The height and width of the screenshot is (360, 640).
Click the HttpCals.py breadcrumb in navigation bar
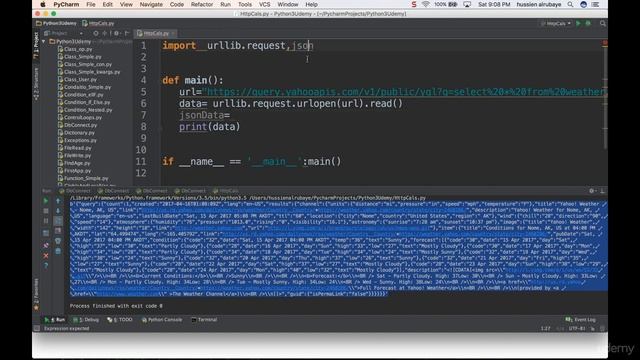pos(98,23)
